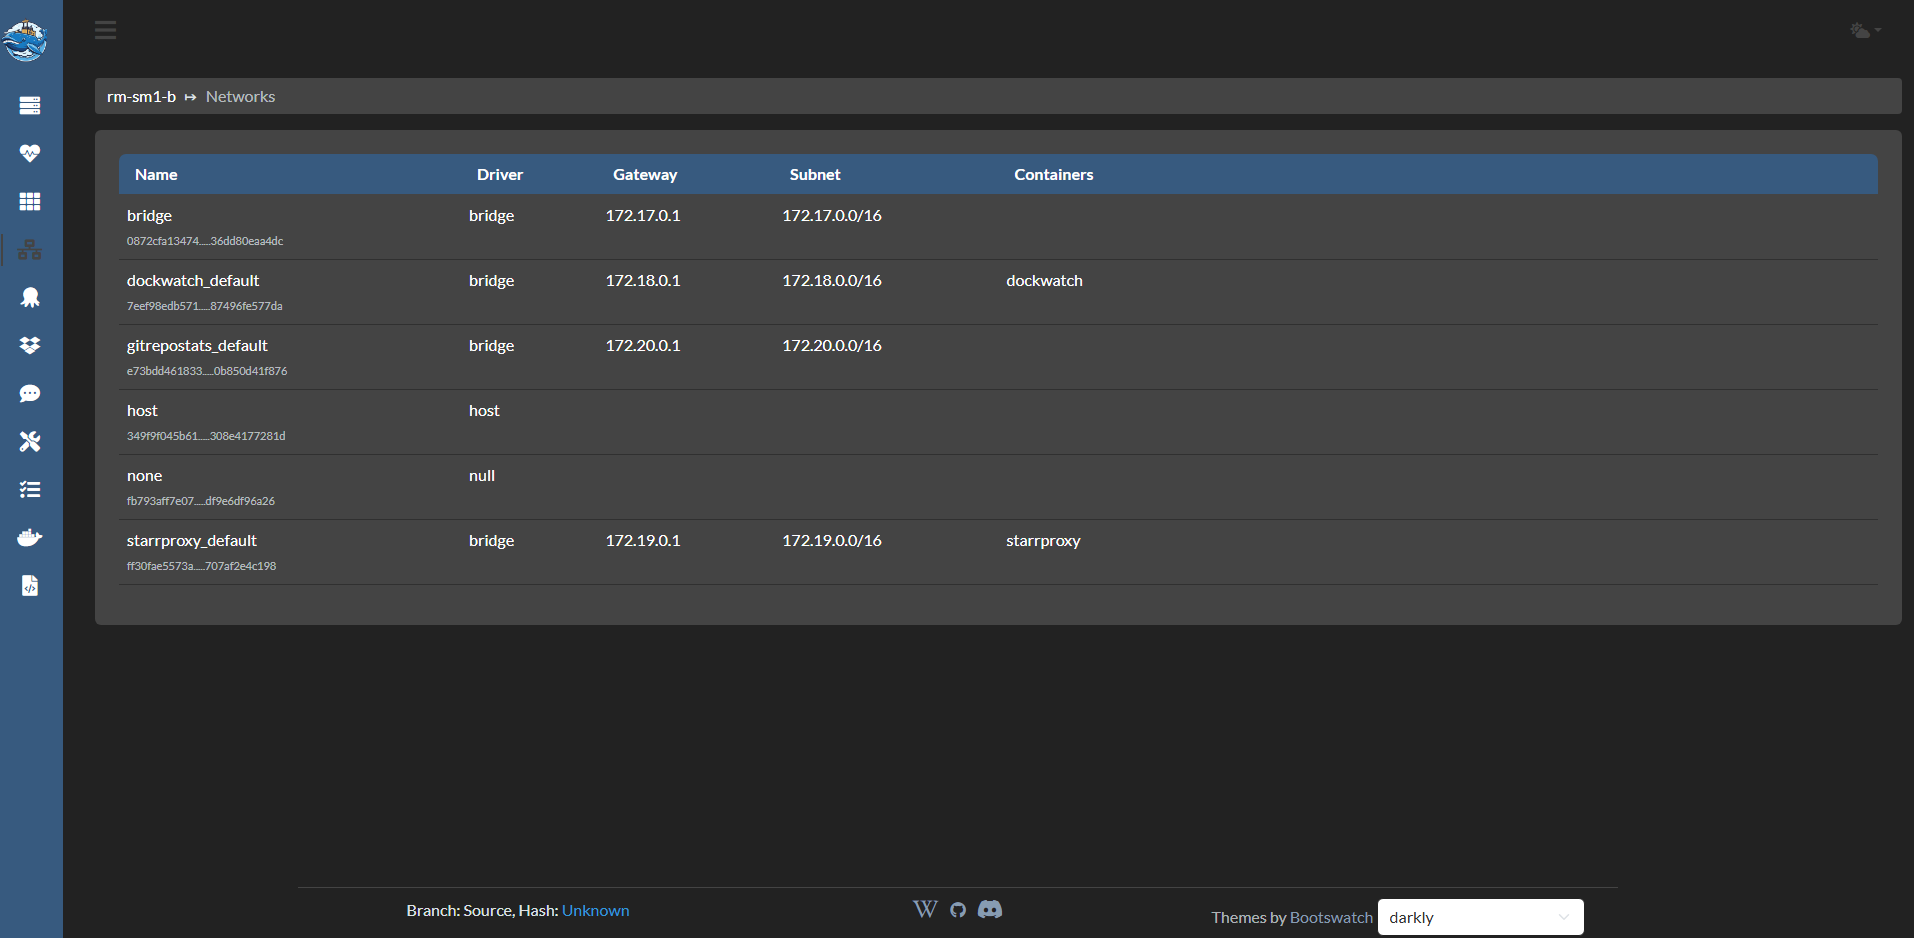The image size is (1914, 938).
Task: Click the dockwatch container name
Action: pyautogui.click(x=1044, y=280)
